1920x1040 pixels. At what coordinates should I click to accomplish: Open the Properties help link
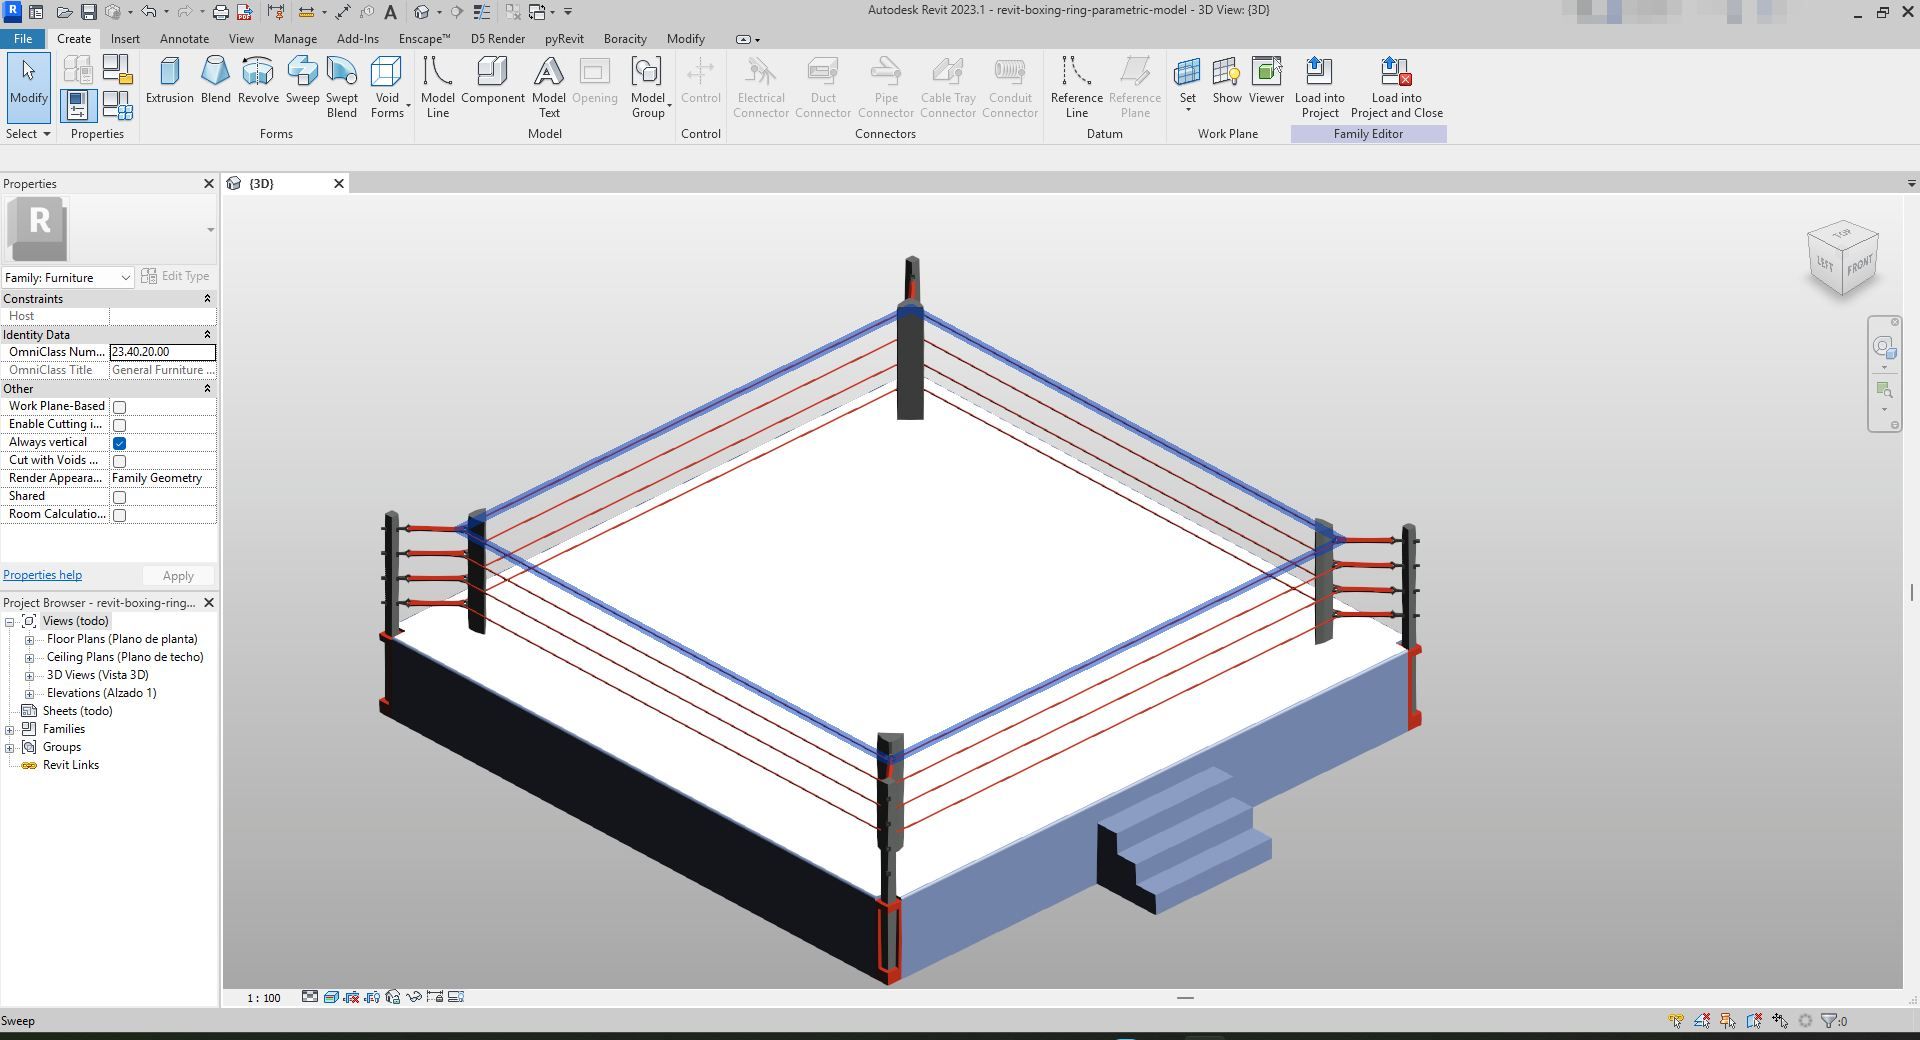point(42,575)
